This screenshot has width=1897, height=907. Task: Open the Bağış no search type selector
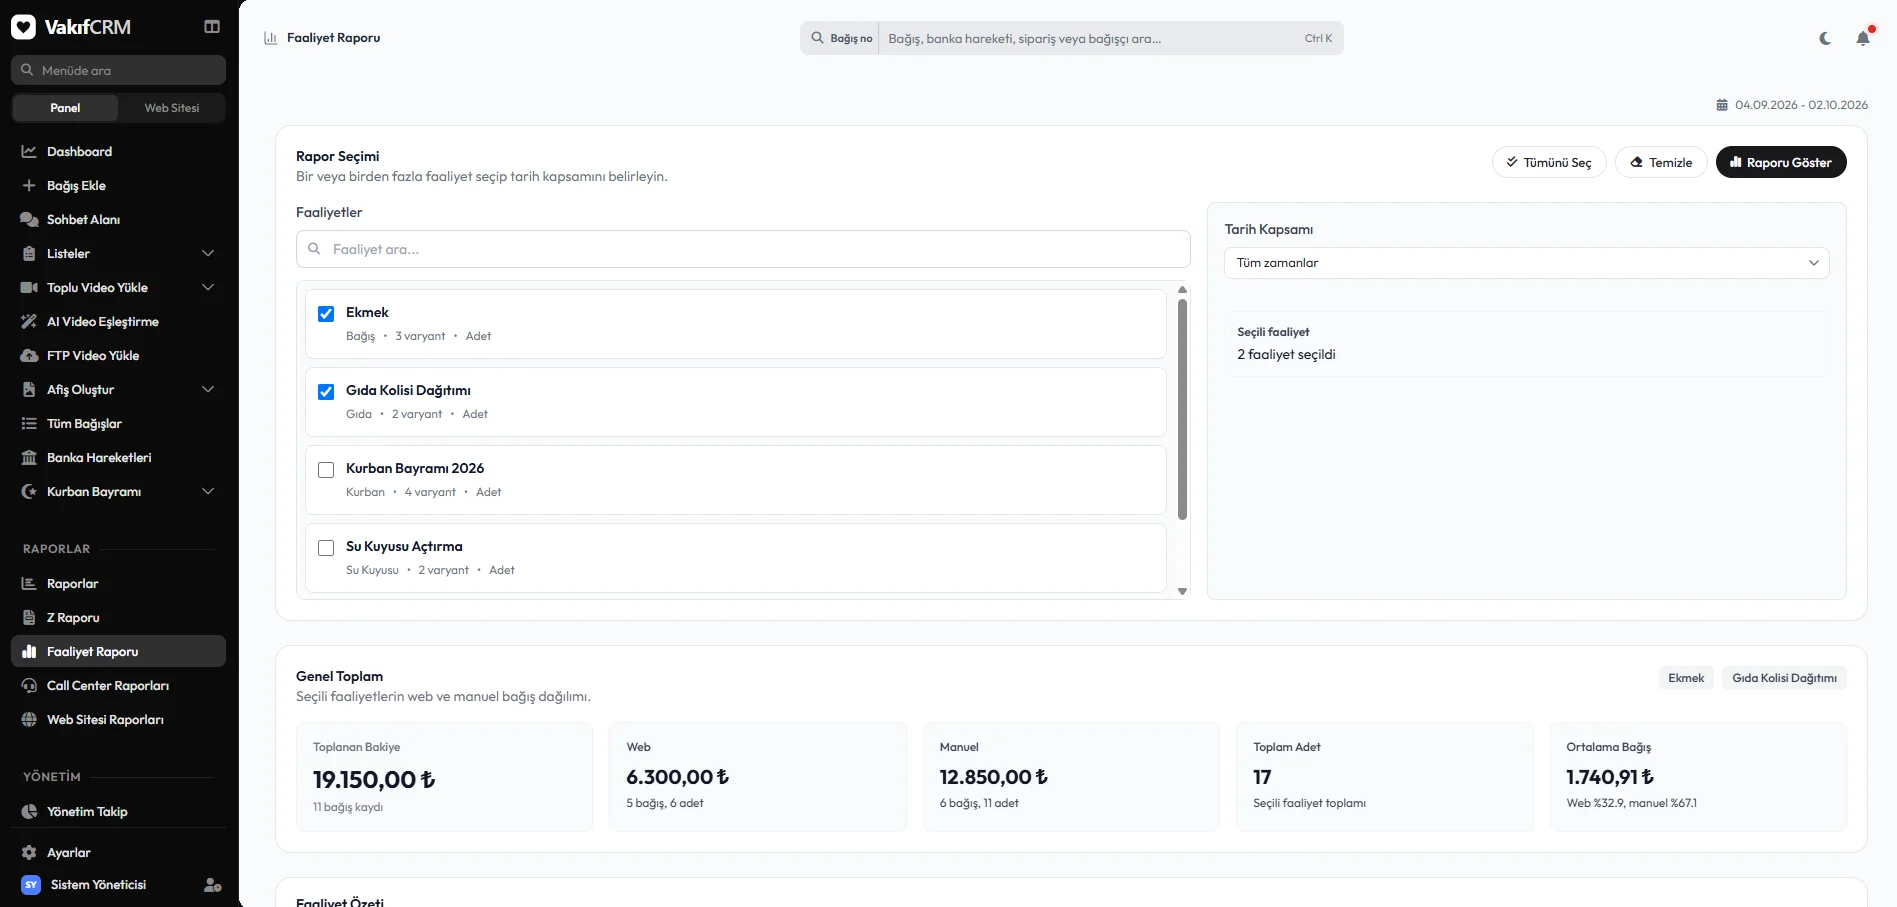coord(841,38)
